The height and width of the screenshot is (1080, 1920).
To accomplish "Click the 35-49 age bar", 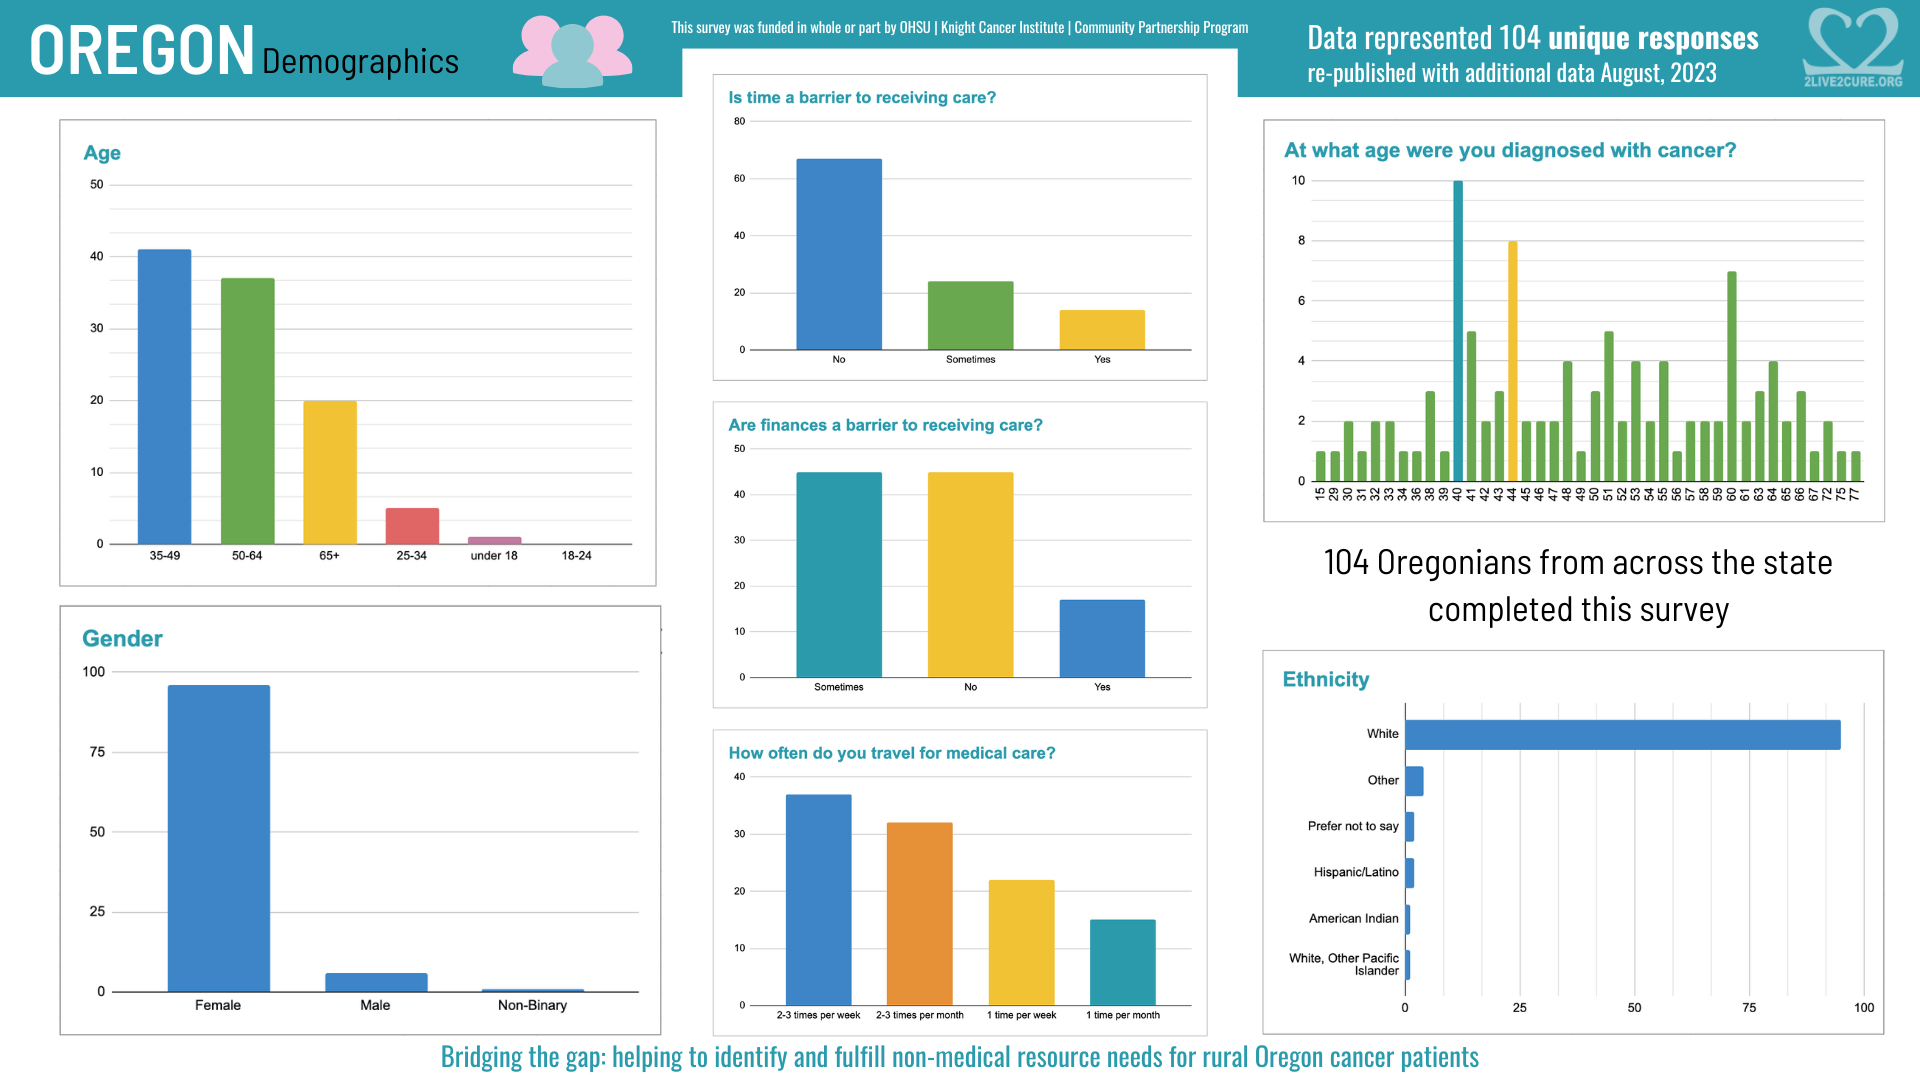I will coord(164,396).
